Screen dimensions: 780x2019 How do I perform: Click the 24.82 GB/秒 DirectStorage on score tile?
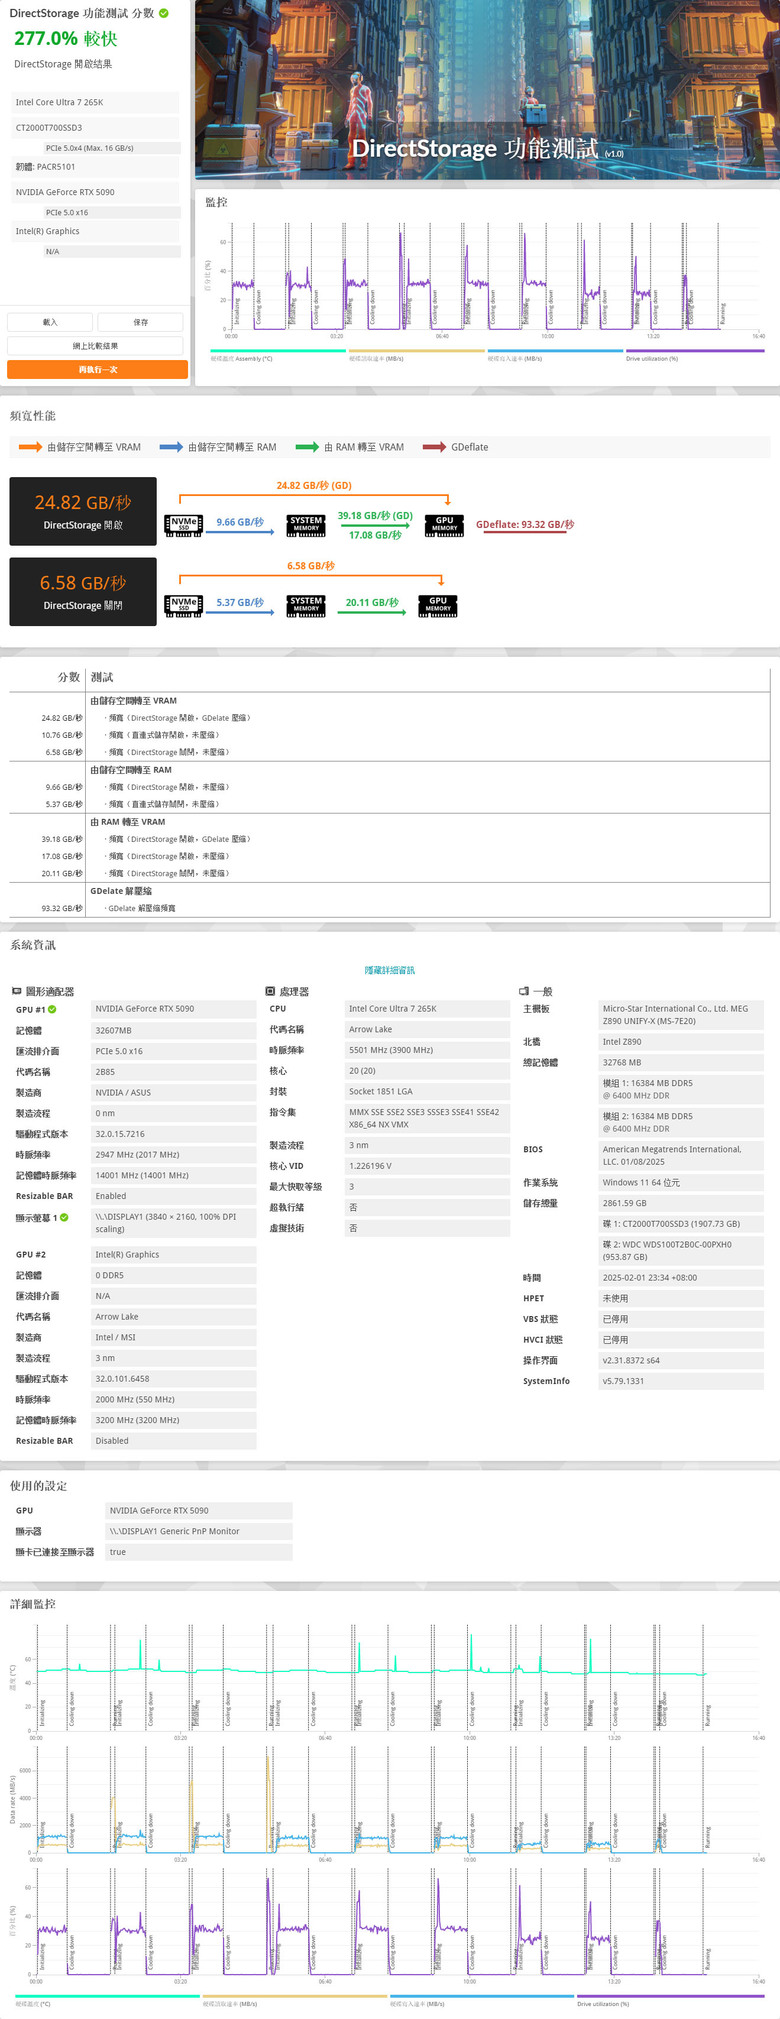pos(83,511)
